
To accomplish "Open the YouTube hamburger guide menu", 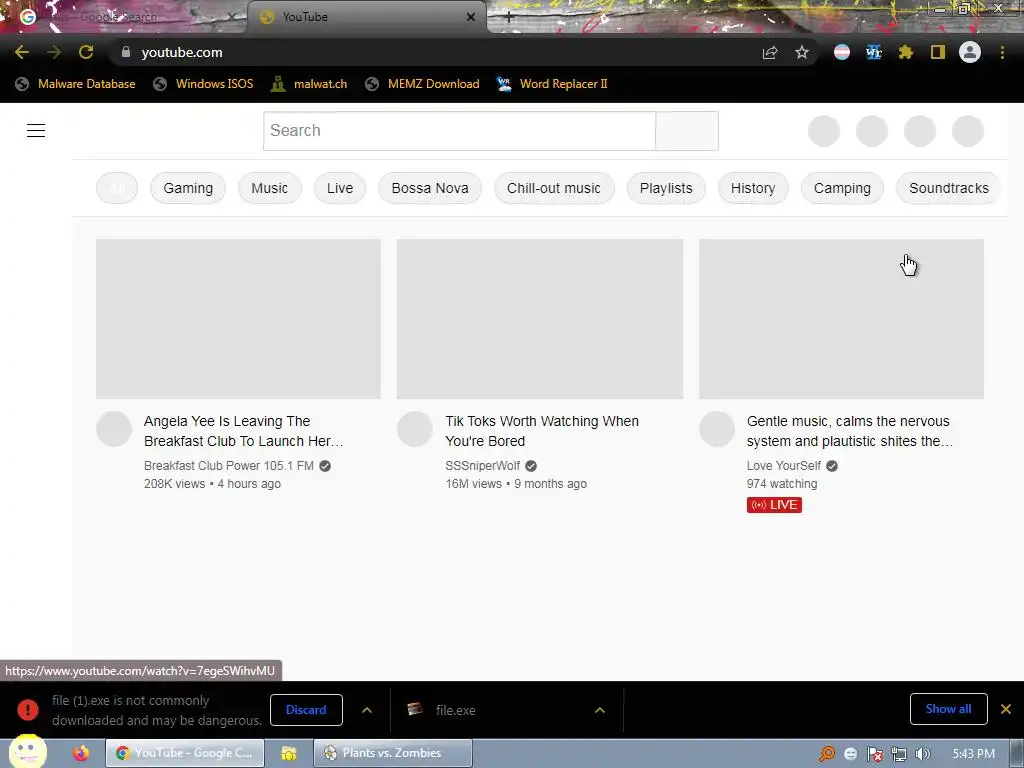I will coord(36,131).
